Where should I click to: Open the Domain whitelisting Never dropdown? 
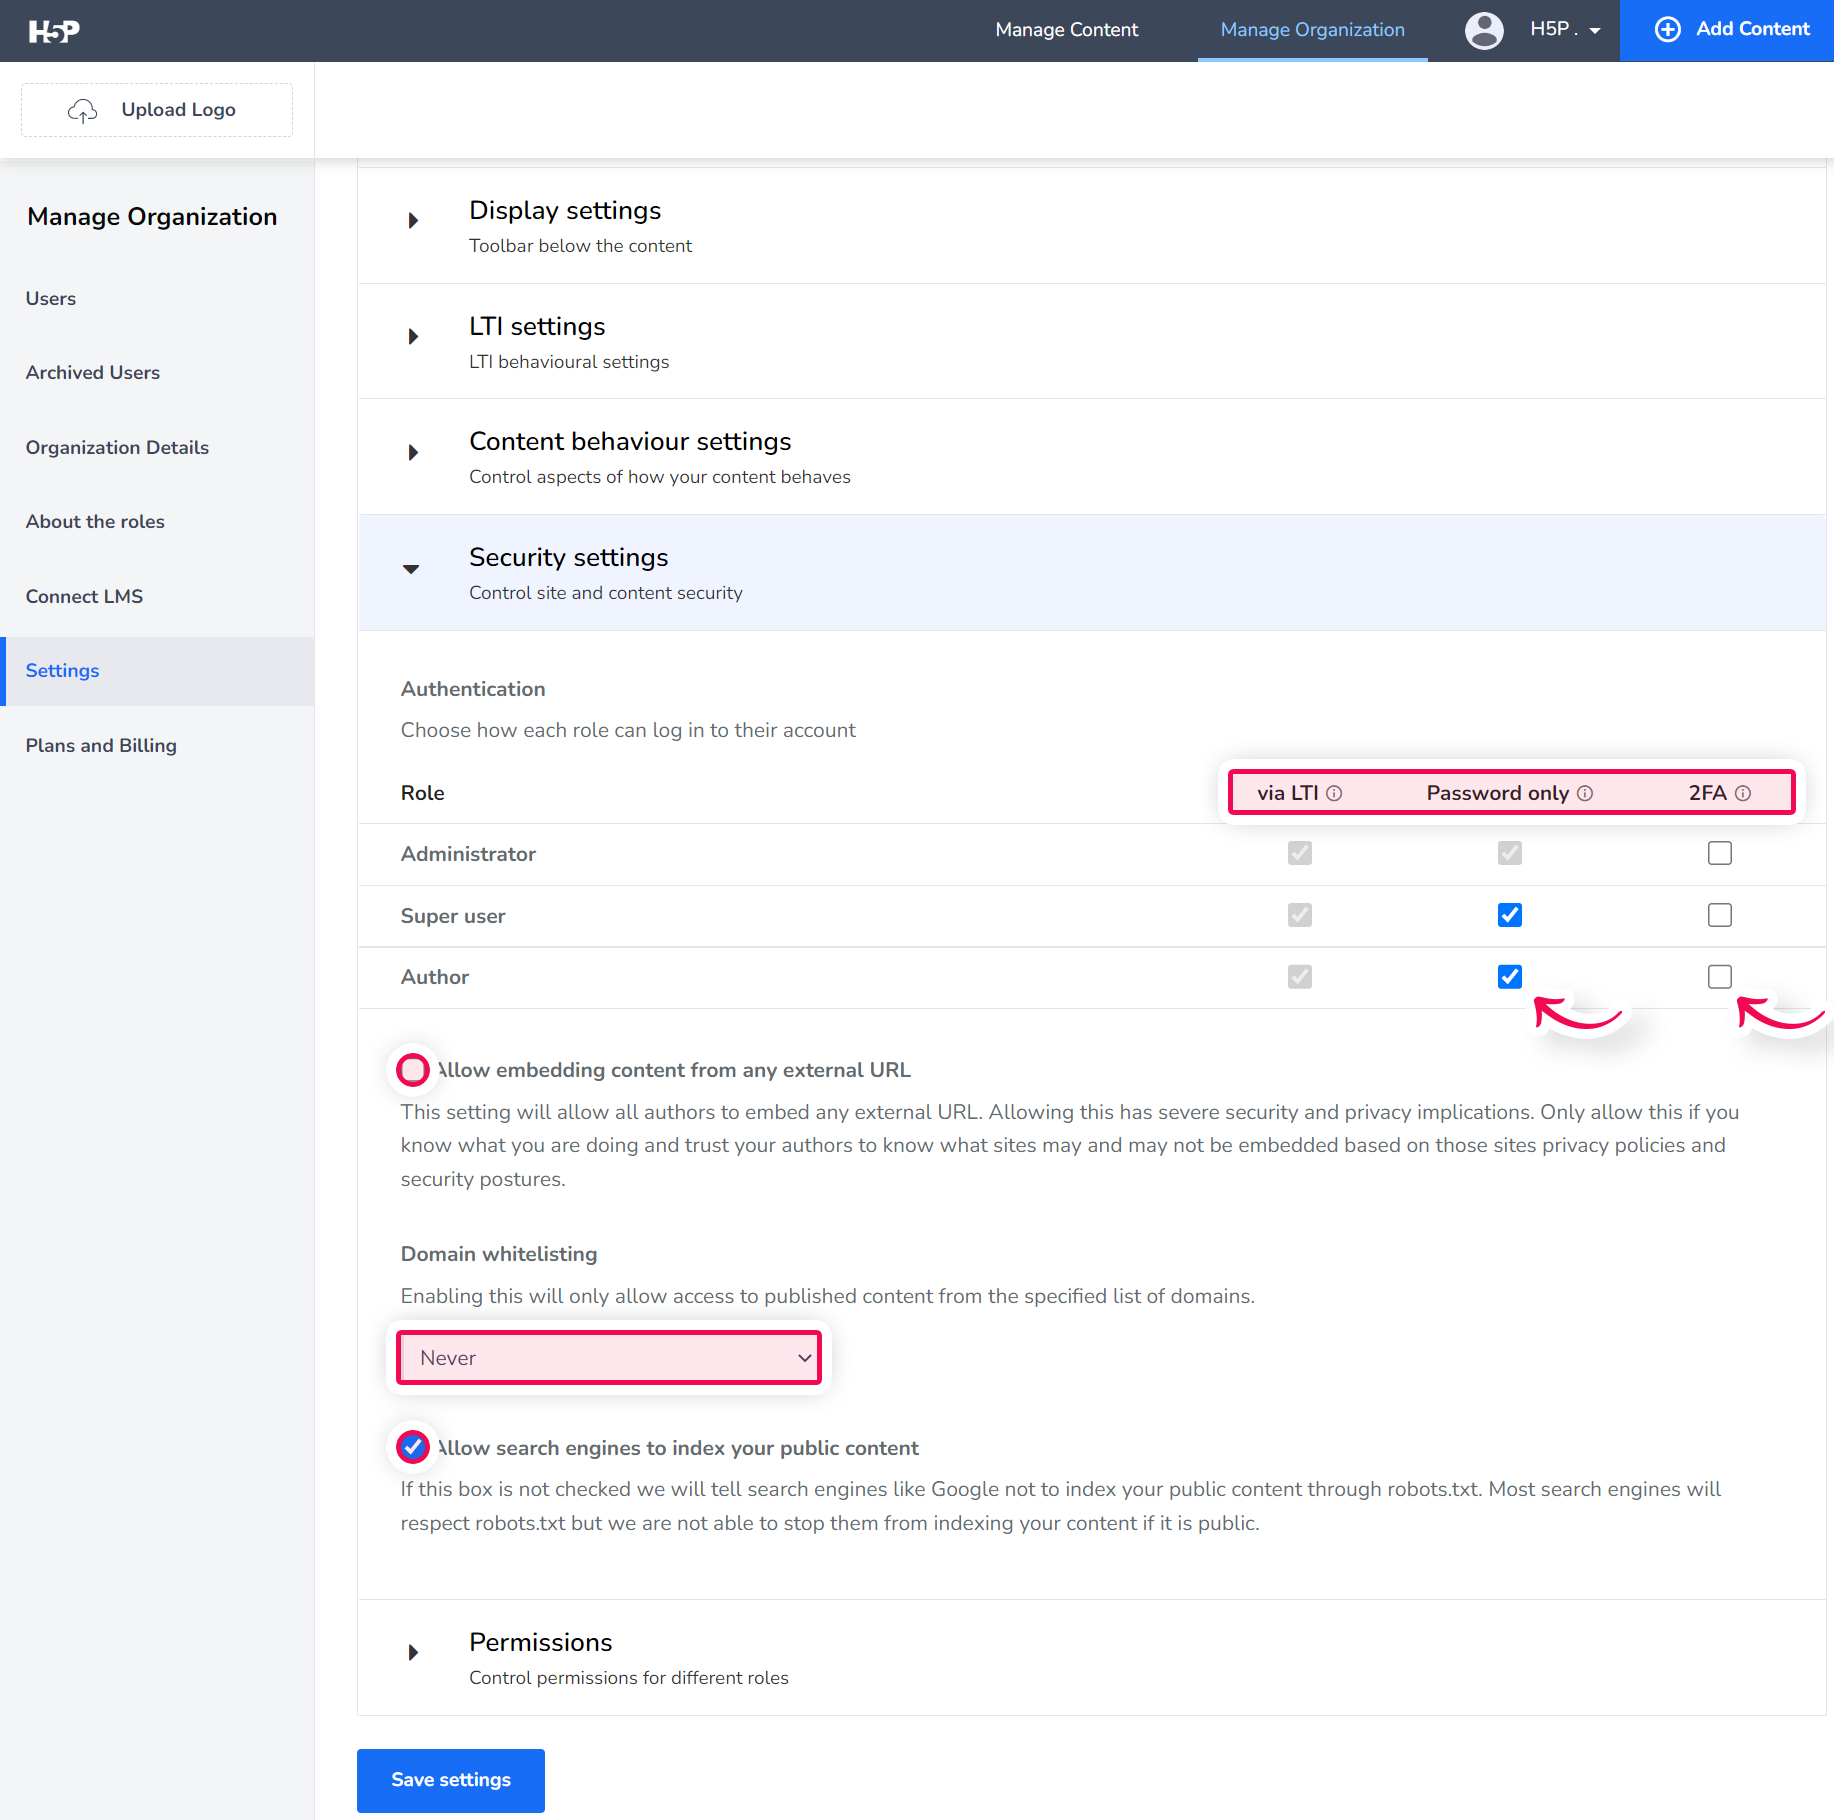tap(608, 1357)
